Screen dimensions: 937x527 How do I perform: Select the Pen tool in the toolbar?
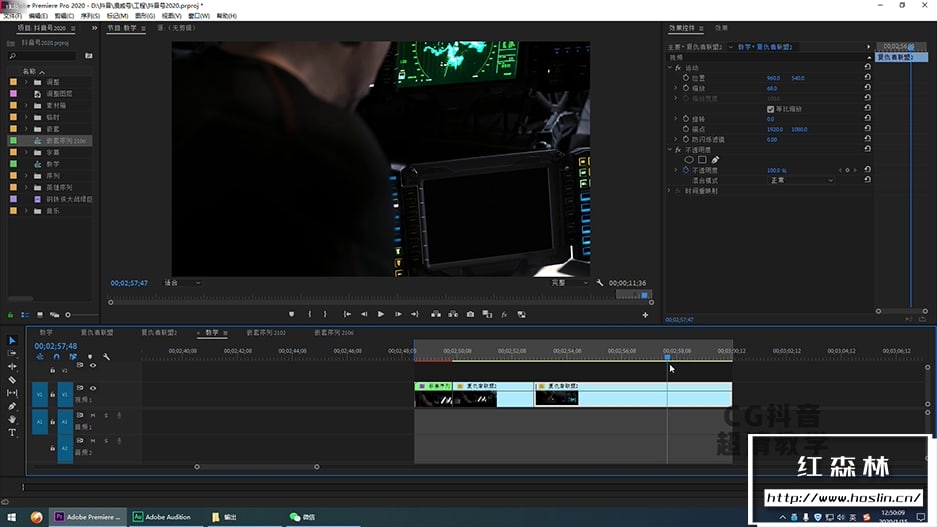coord(12,406)
